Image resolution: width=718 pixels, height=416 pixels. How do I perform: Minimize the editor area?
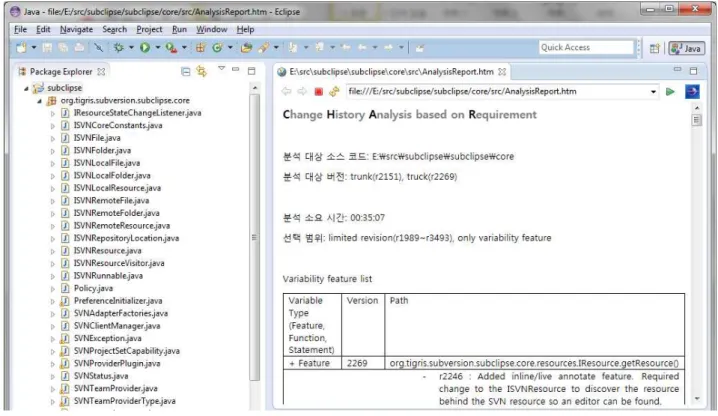677,69
